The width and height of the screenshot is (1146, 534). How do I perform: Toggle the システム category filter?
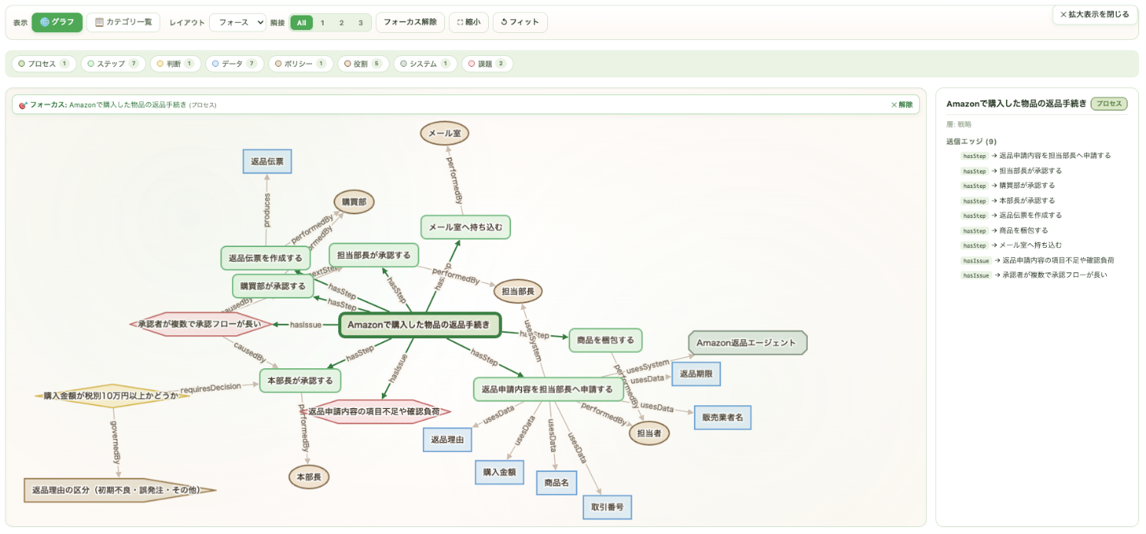[425, 64]
